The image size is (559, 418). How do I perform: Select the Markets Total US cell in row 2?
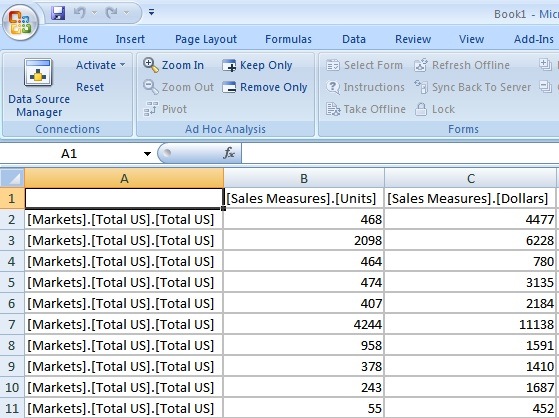click(124, 219)
